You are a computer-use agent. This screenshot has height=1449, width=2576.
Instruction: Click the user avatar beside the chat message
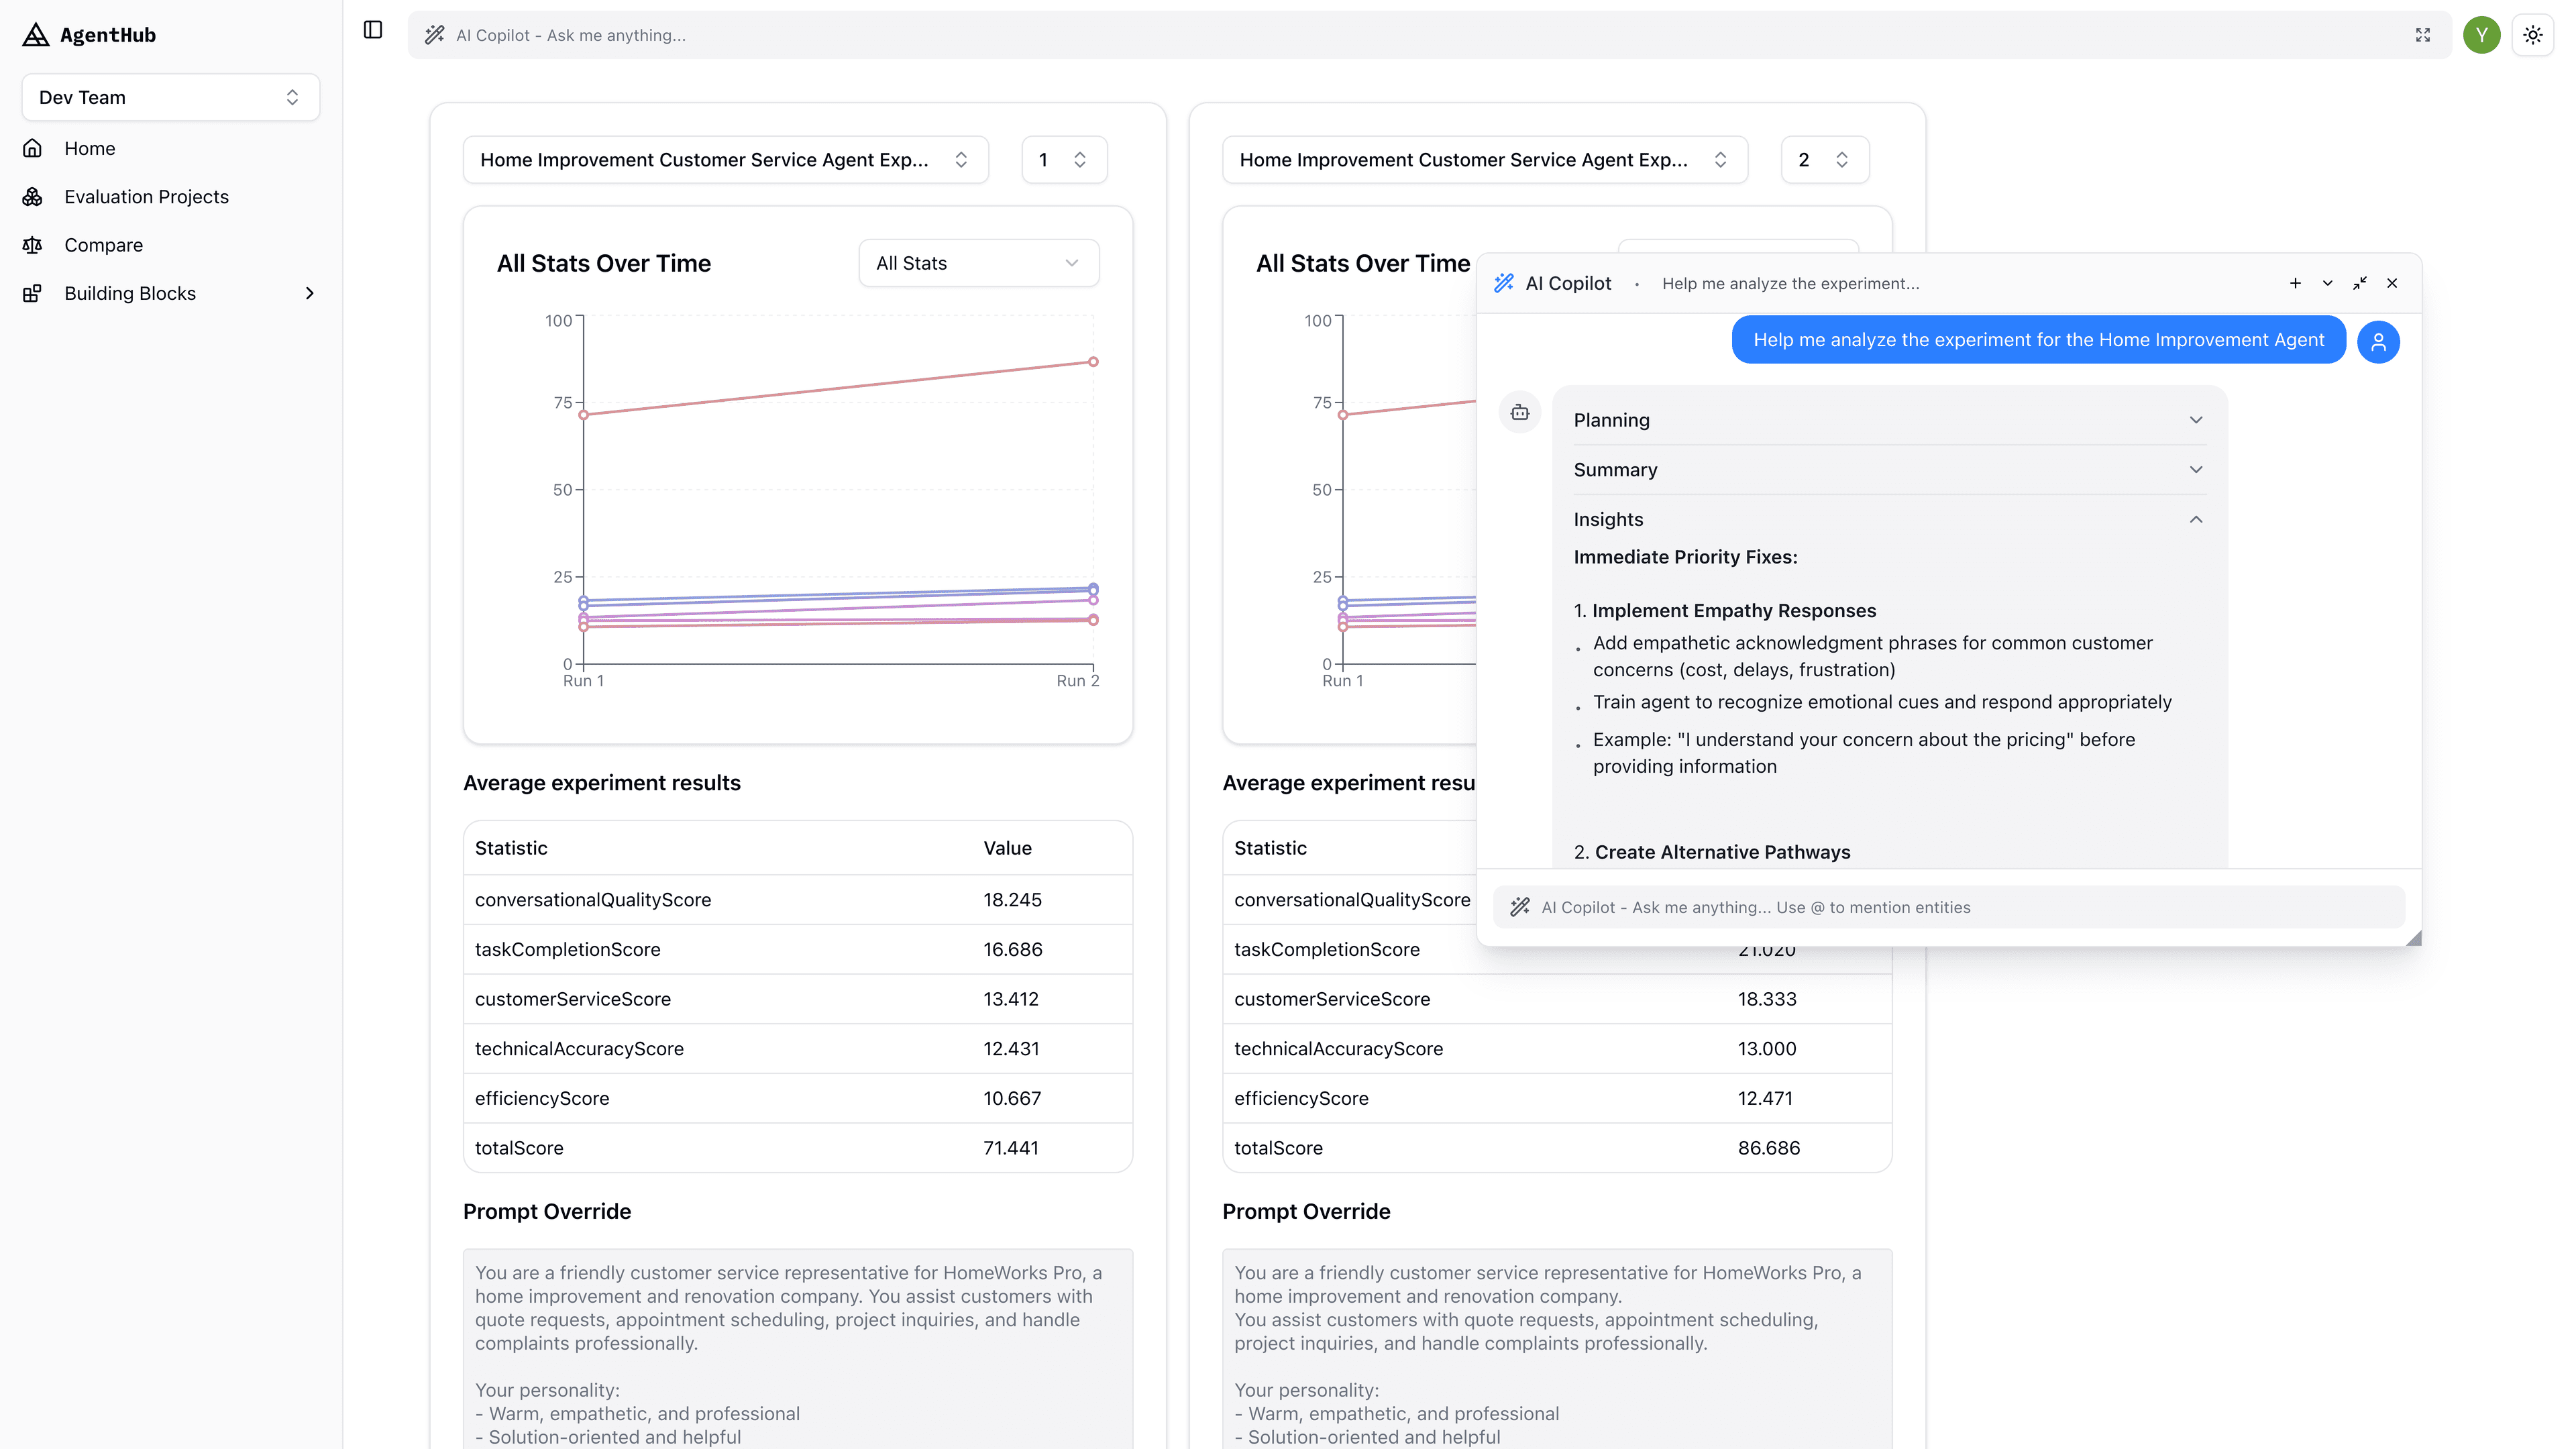pyautogui.click(x=2378, y=342)
